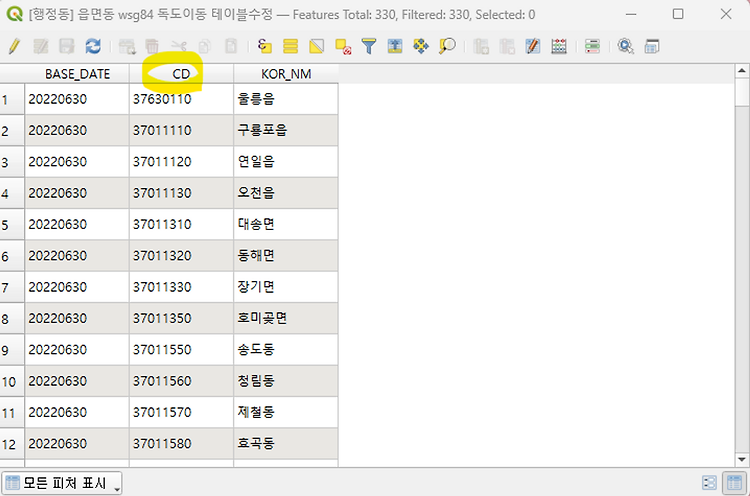Viewport: 750px width, 496px height.
Task: Click the paste features clipboard icon
Action: 231,46
